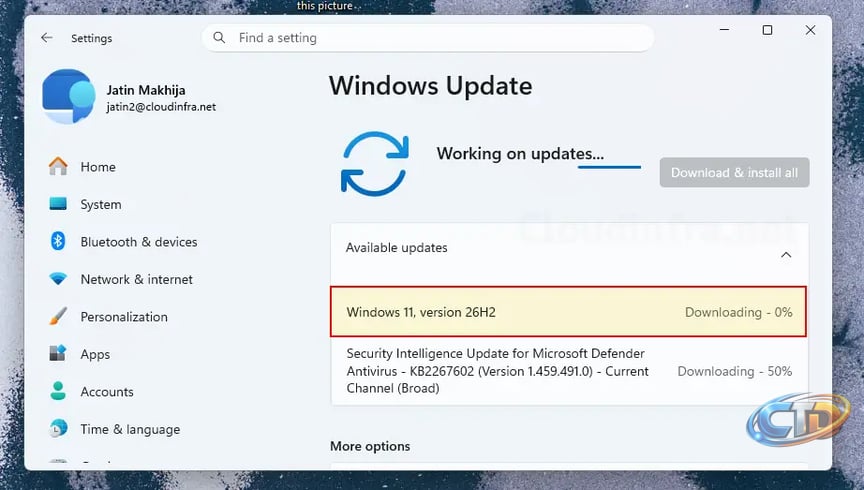Click the search magnifier icon

tap(219, 37)
